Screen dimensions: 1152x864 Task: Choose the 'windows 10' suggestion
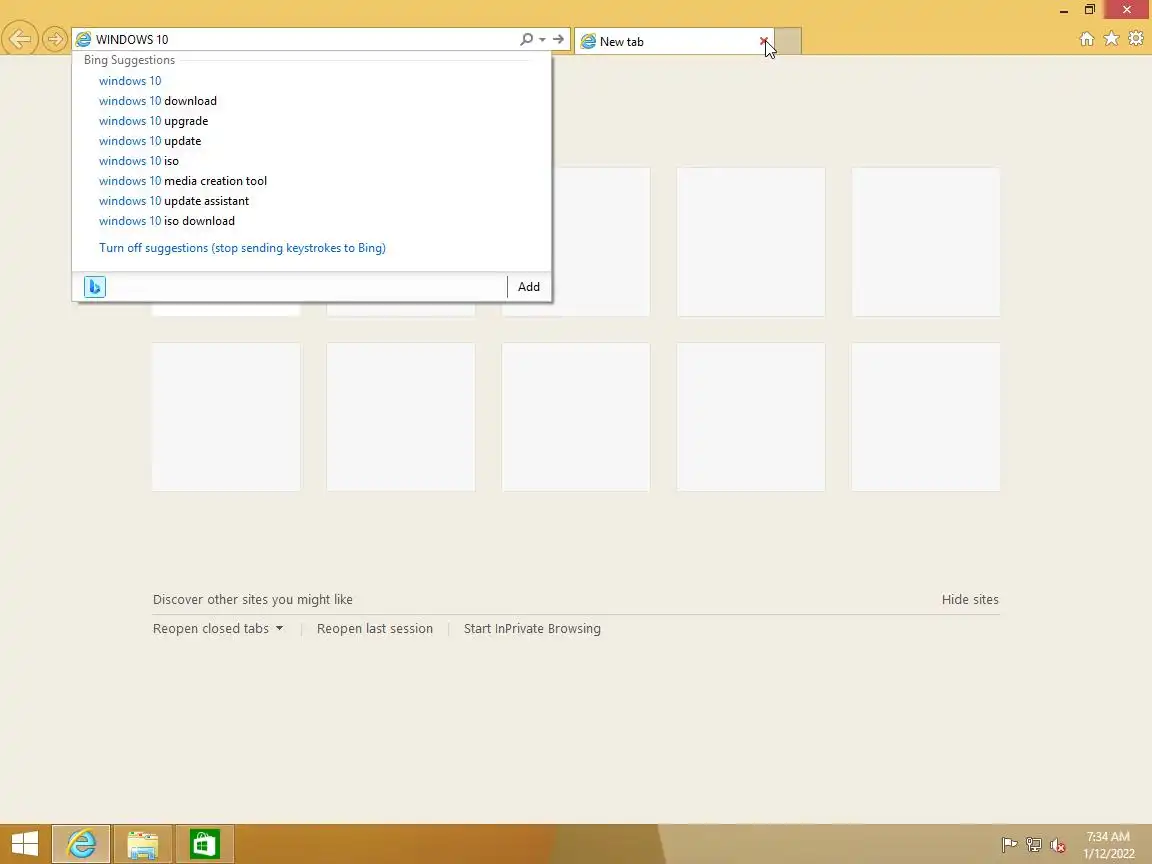click(130, 81)
